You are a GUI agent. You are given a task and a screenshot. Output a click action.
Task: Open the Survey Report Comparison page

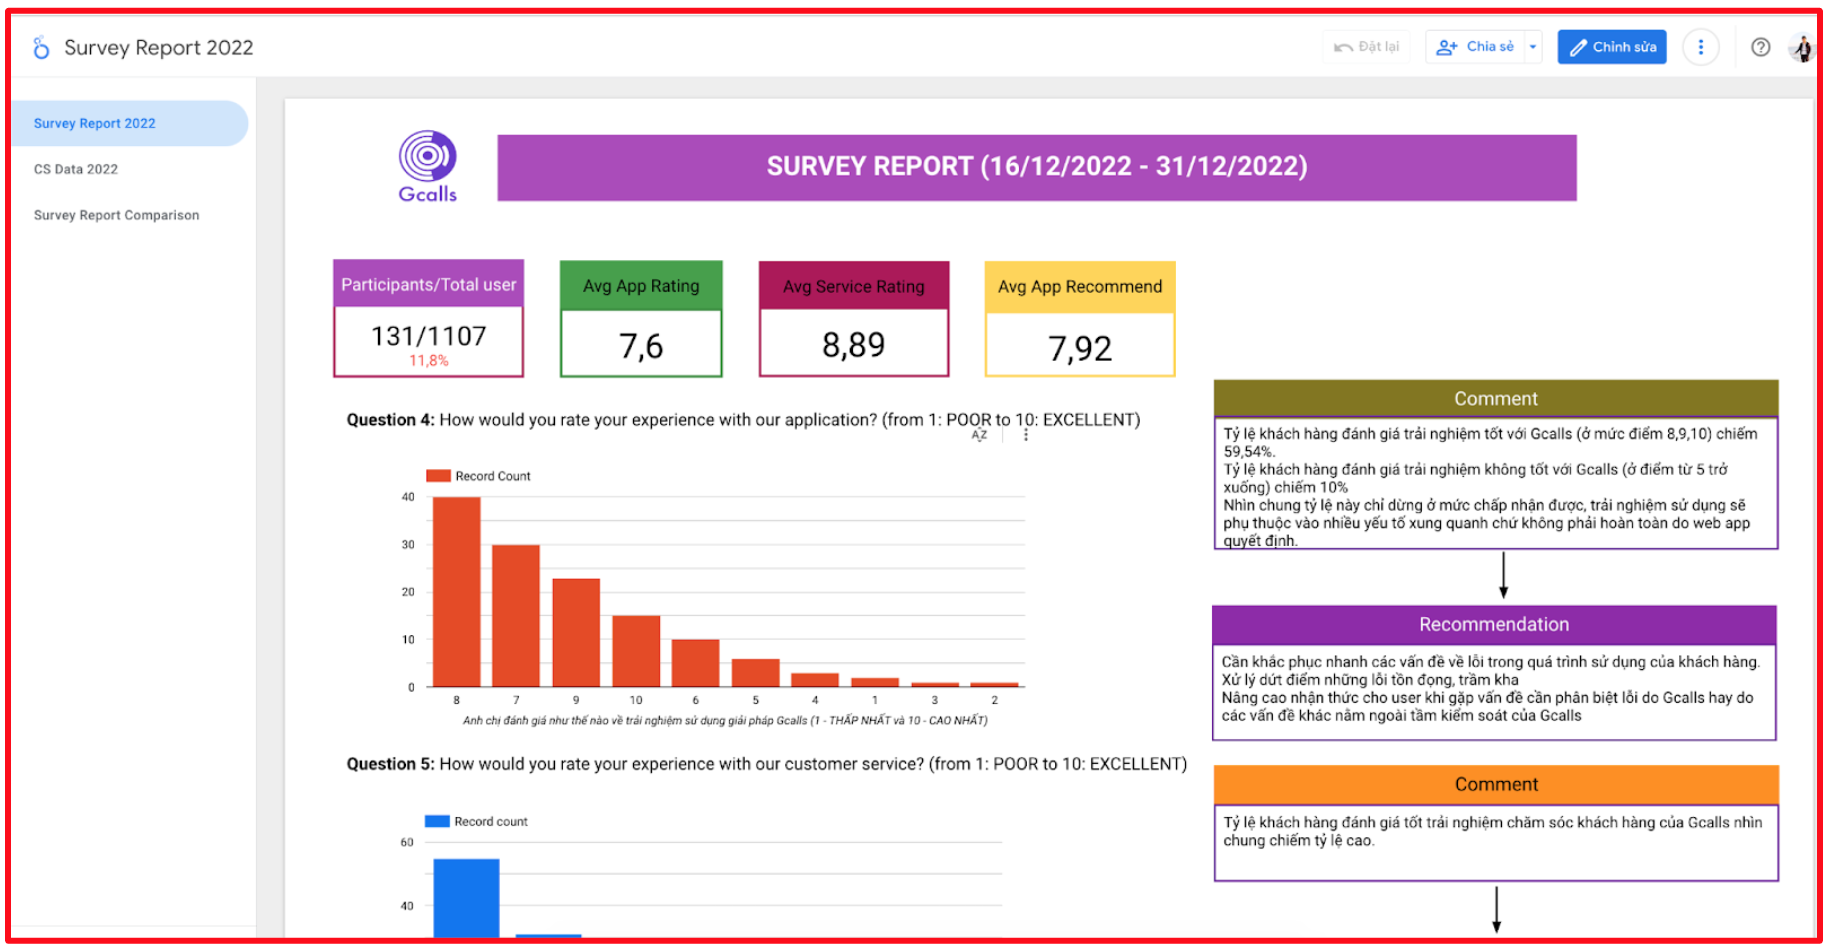point(116,215)
